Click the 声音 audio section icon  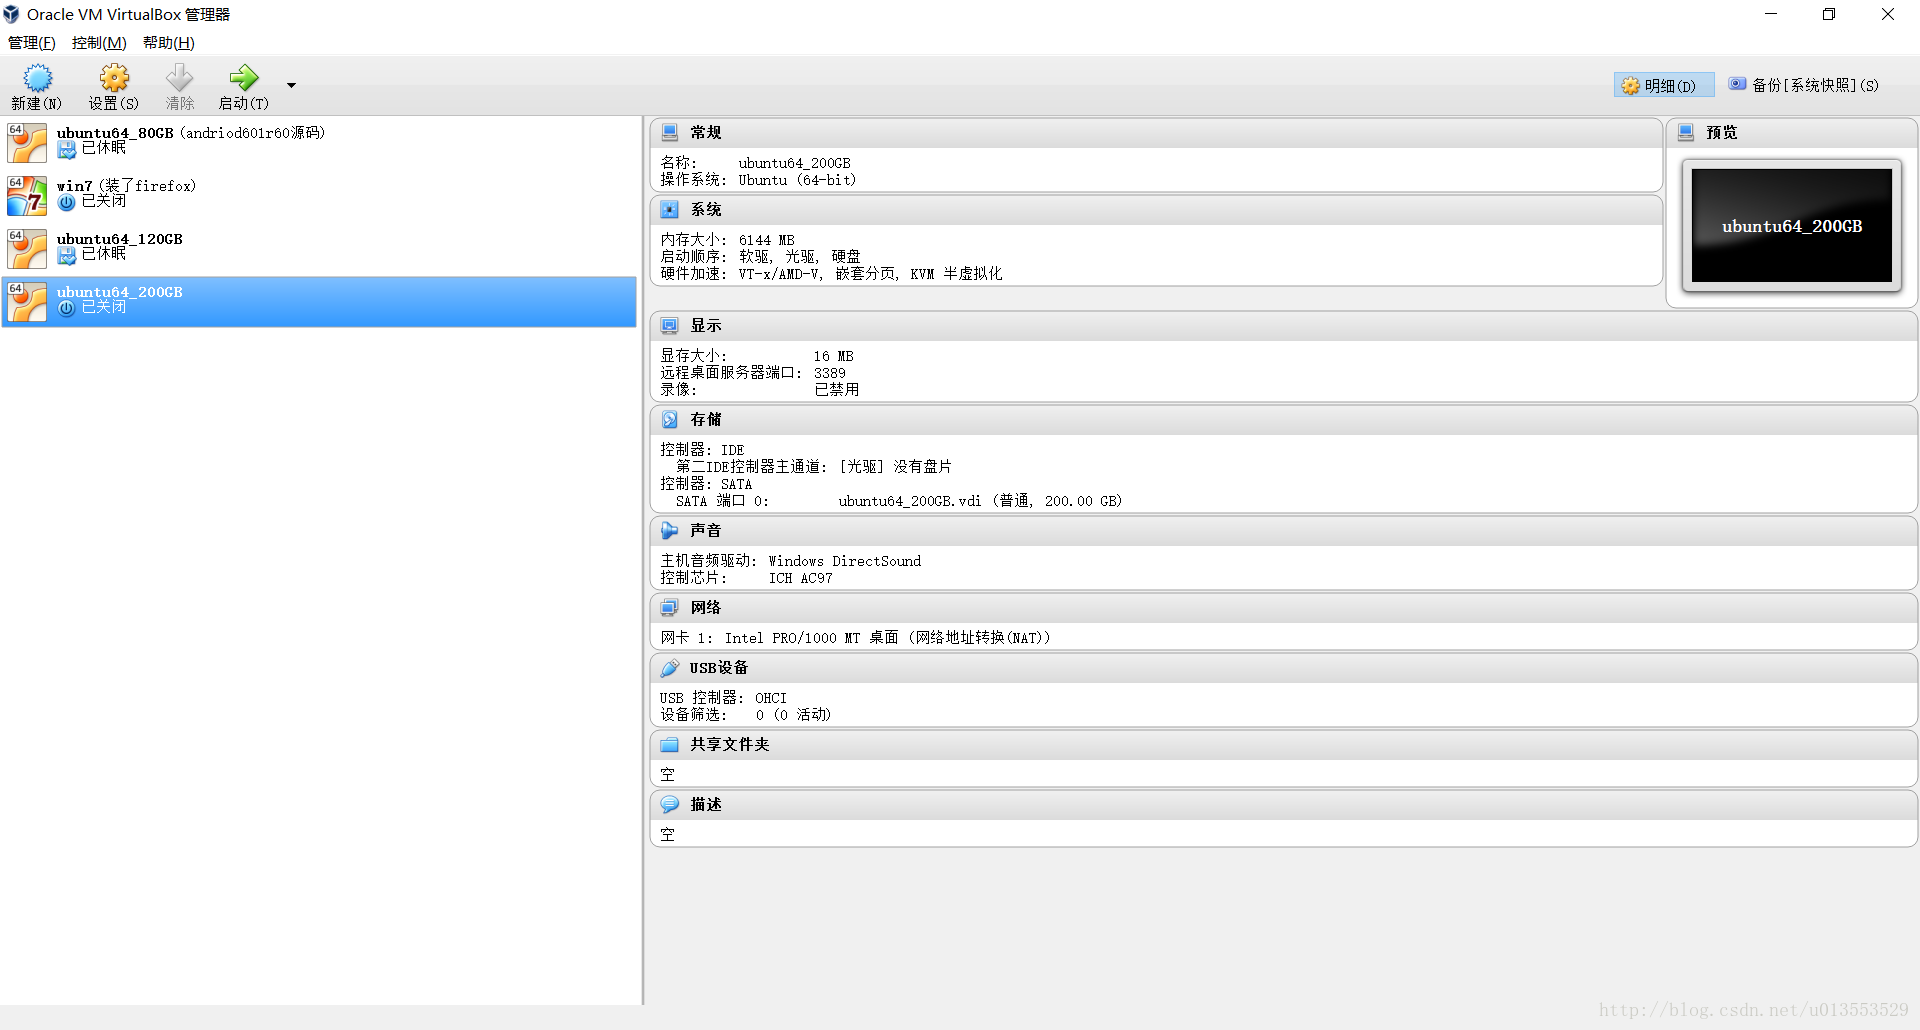point(670,531)
